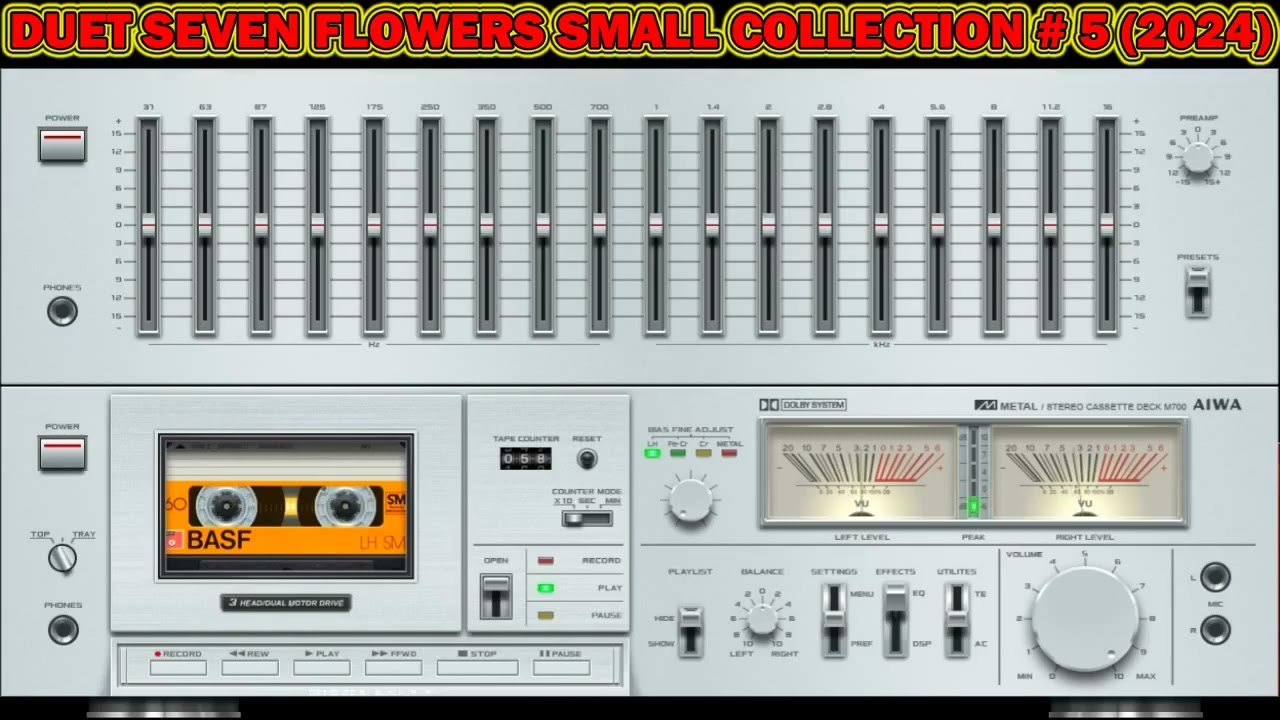Viewport: 1280px width, 720px height.
Task: Flip the UTILITES TE/AC switch
Action: (957, 618)
